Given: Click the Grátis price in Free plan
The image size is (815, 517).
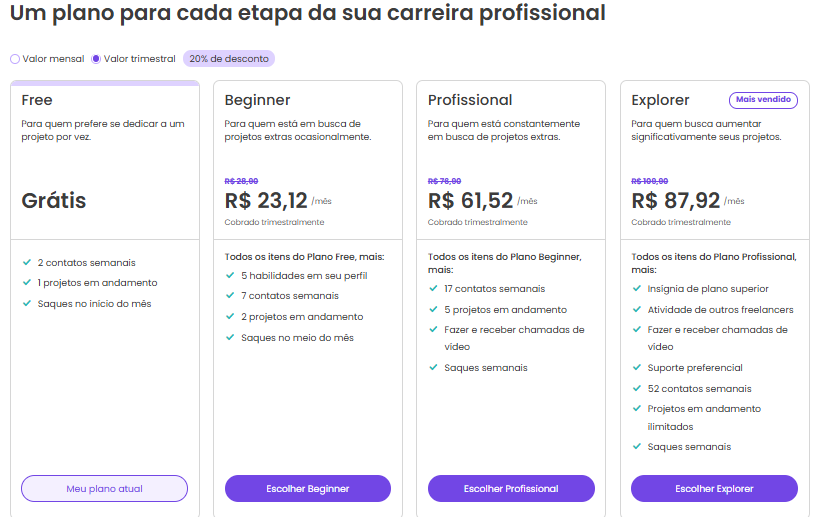Looking at the screenshot, I should [x=54, y=201].
